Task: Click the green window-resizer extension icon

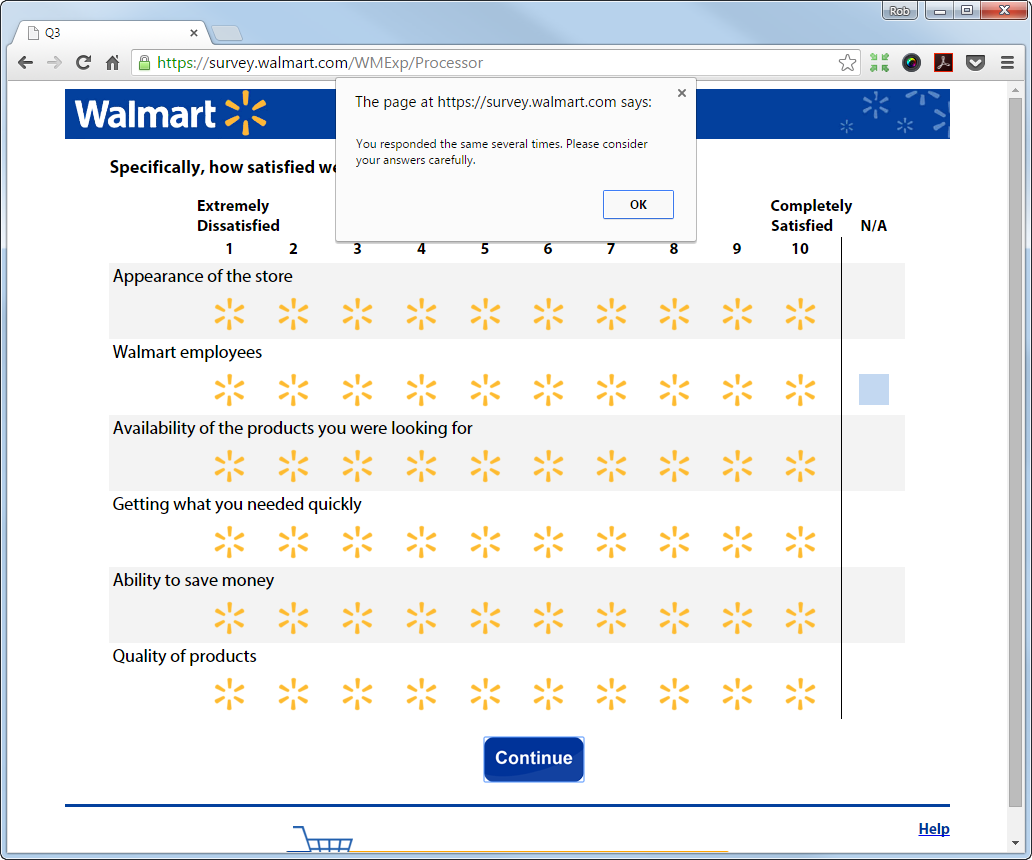Action: (879, 62)
